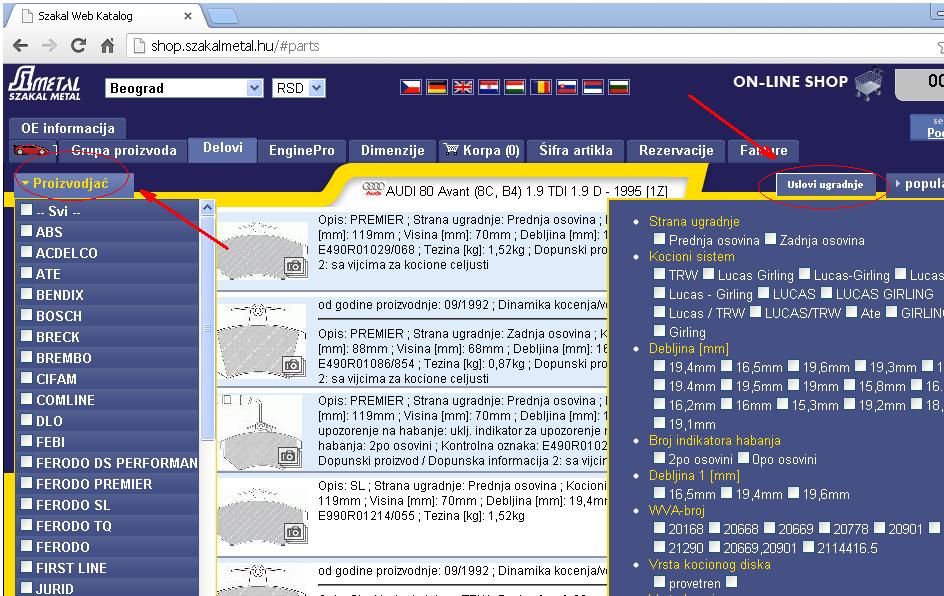Open photo of the SL brake pad
The height and width of the screenshot is (596, 944).
pos(294,532)
